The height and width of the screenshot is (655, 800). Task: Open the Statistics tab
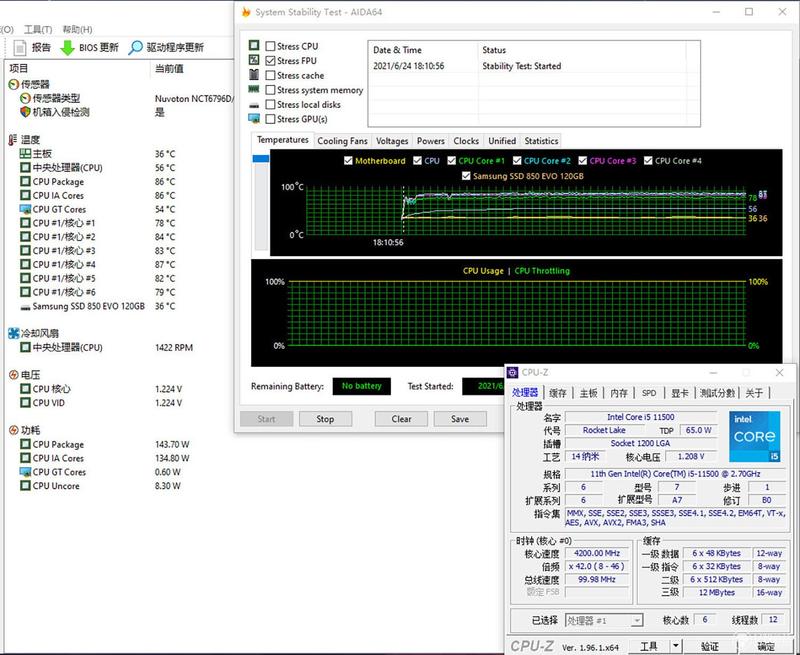pyautogui.click(x=541, y=141)
